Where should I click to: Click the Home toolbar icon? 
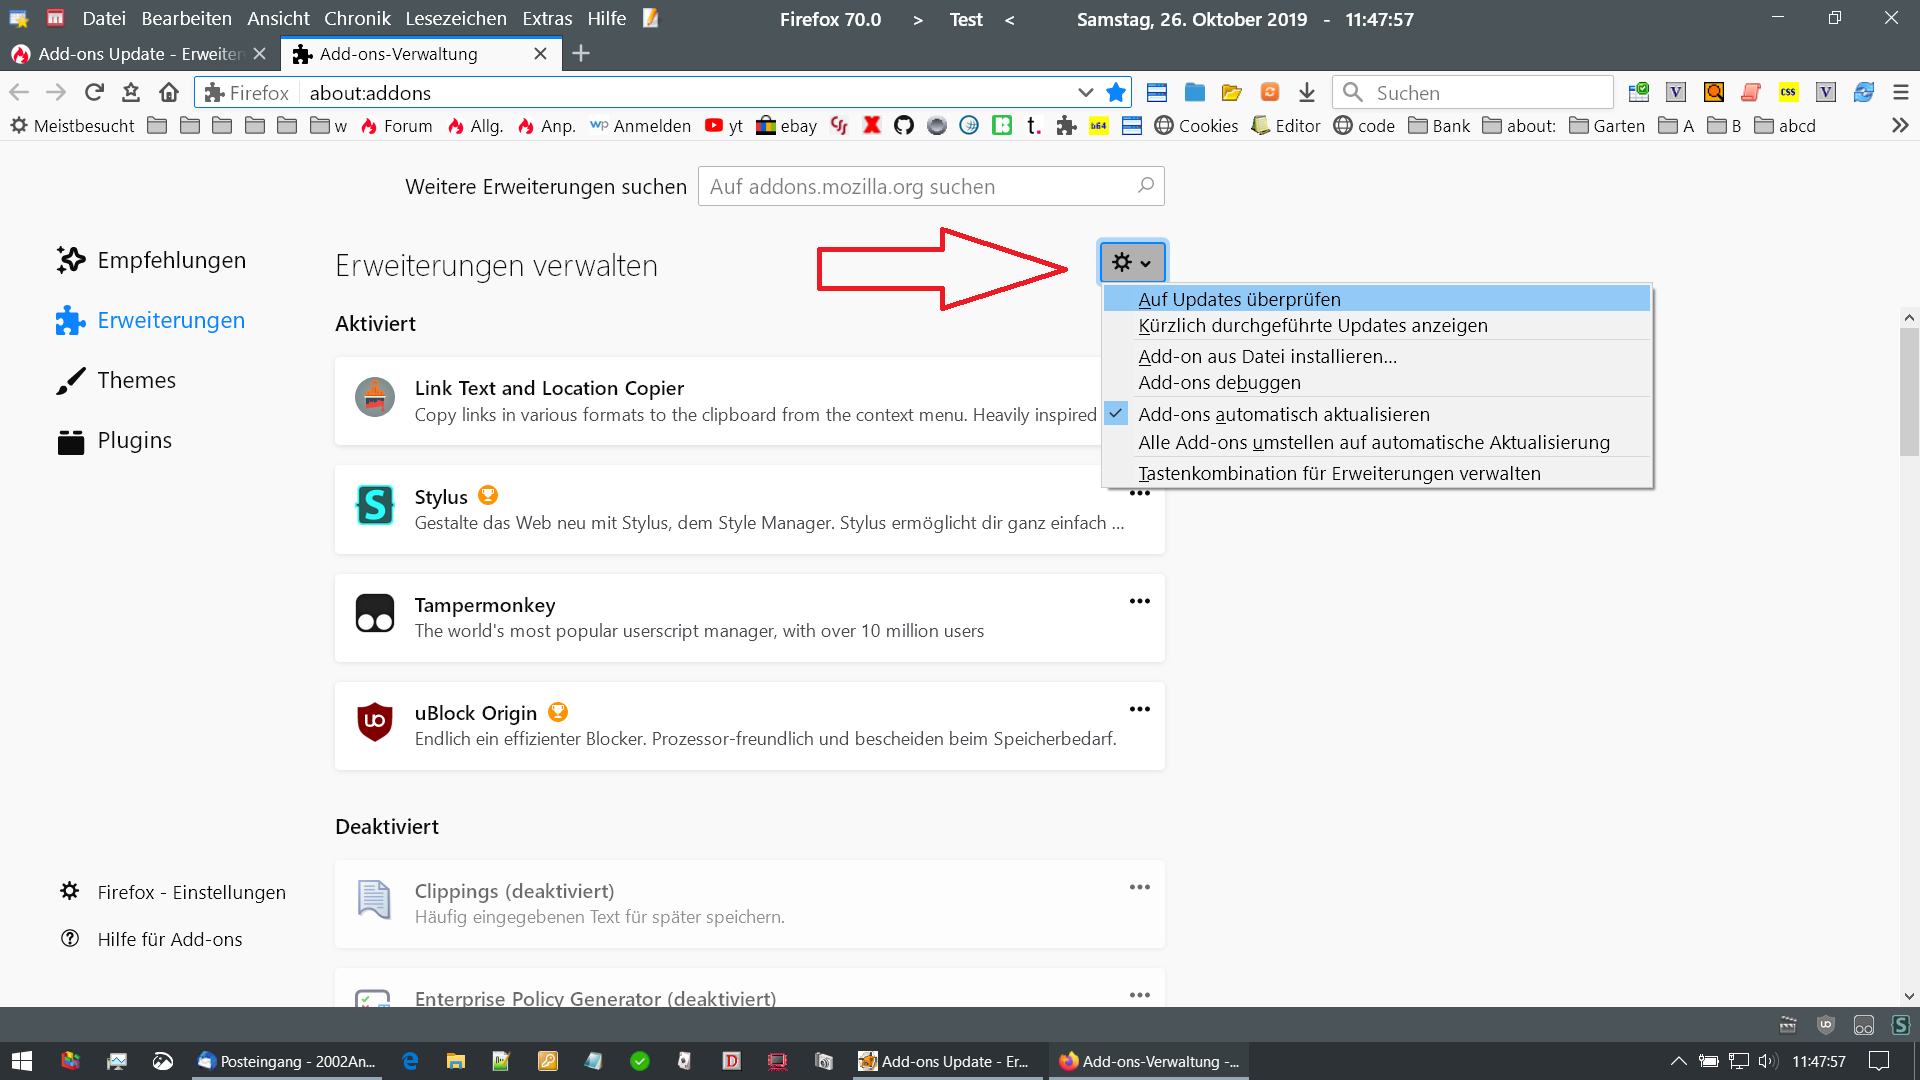(169, 92)
